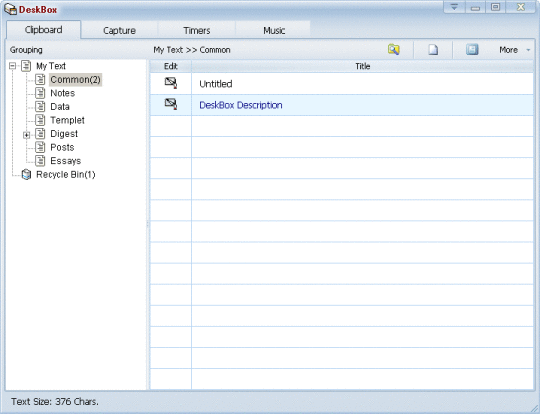Switch to the Capture tab

(x=120, y=31)
